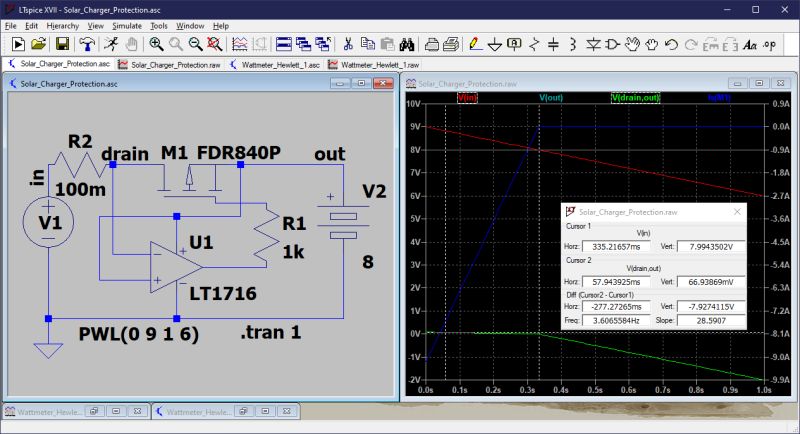The height and width of the screenshot is (434, 800).
Task: Click the LT1716 comparator label
Action: coord(223,293)
